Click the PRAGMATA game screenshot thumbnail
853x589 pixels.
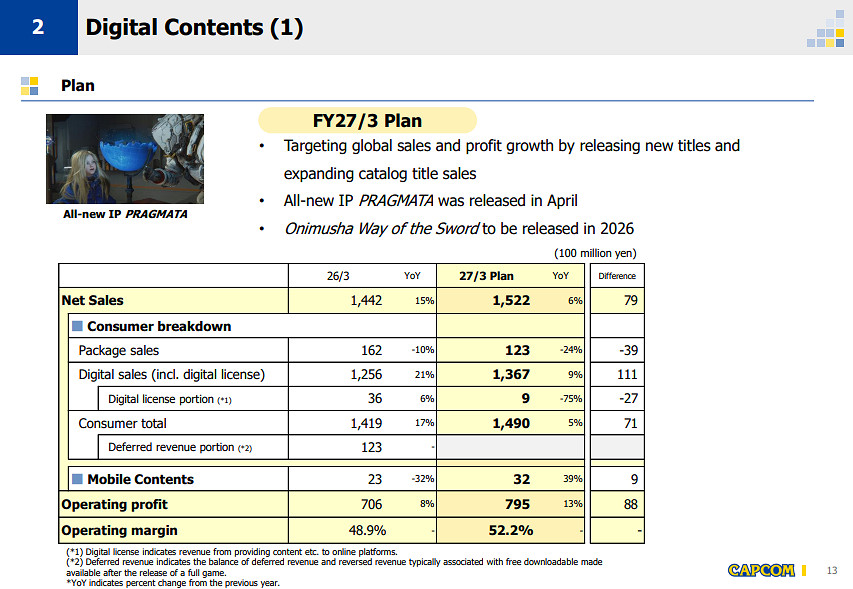click(125, 159)
